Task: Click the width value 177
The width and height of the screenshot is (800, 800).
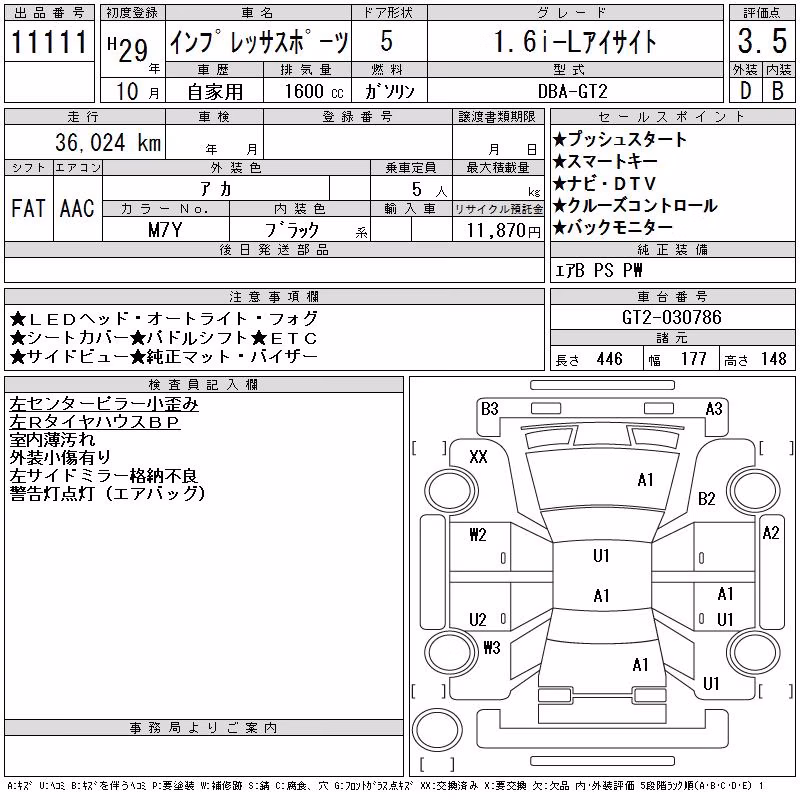Action: click(x=693, y=359)
